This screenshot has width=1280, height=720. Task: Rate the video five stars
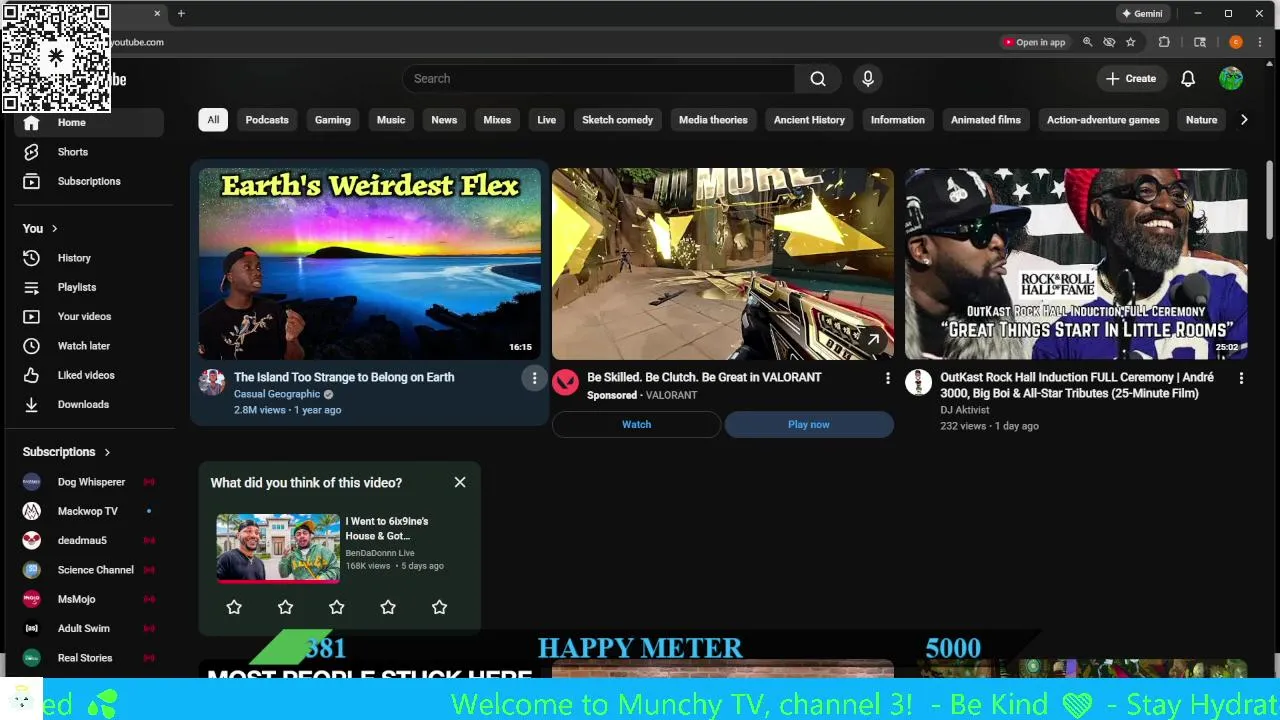439,607
